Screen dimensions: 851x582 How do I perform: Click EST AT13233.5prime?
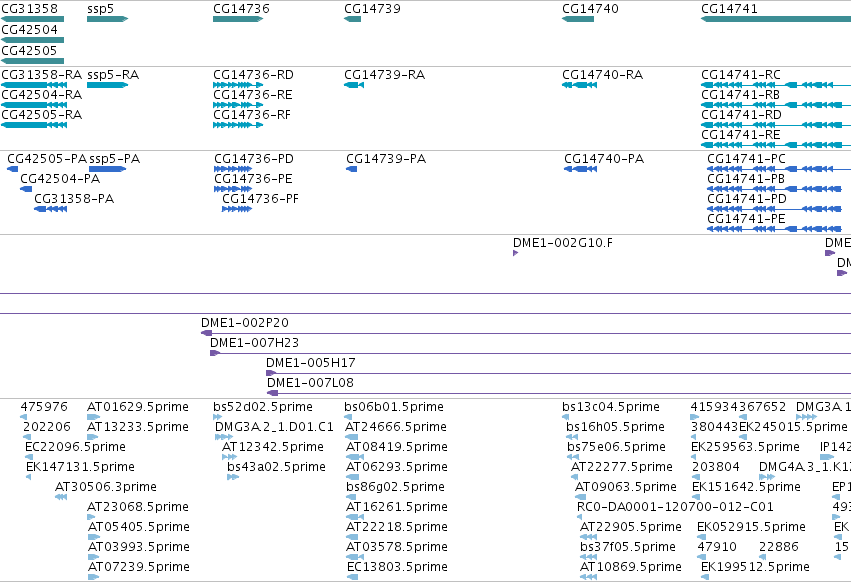[92, 437]
